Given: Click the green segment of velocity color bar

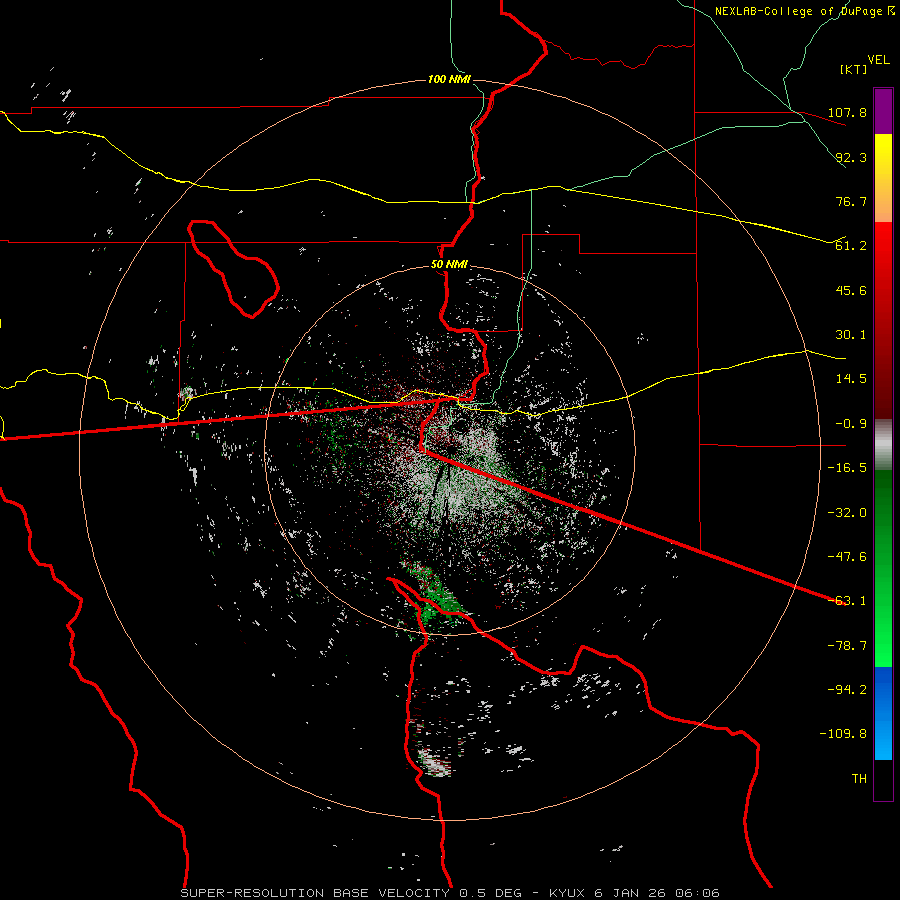Looking at the screenshot, I should tap(883, 568).
